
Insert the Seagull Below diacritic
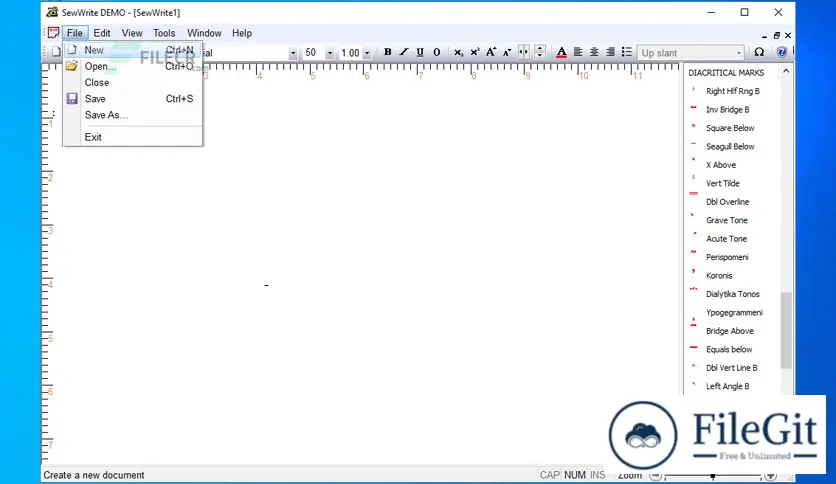pyautogui.click(x=732, y=147)
